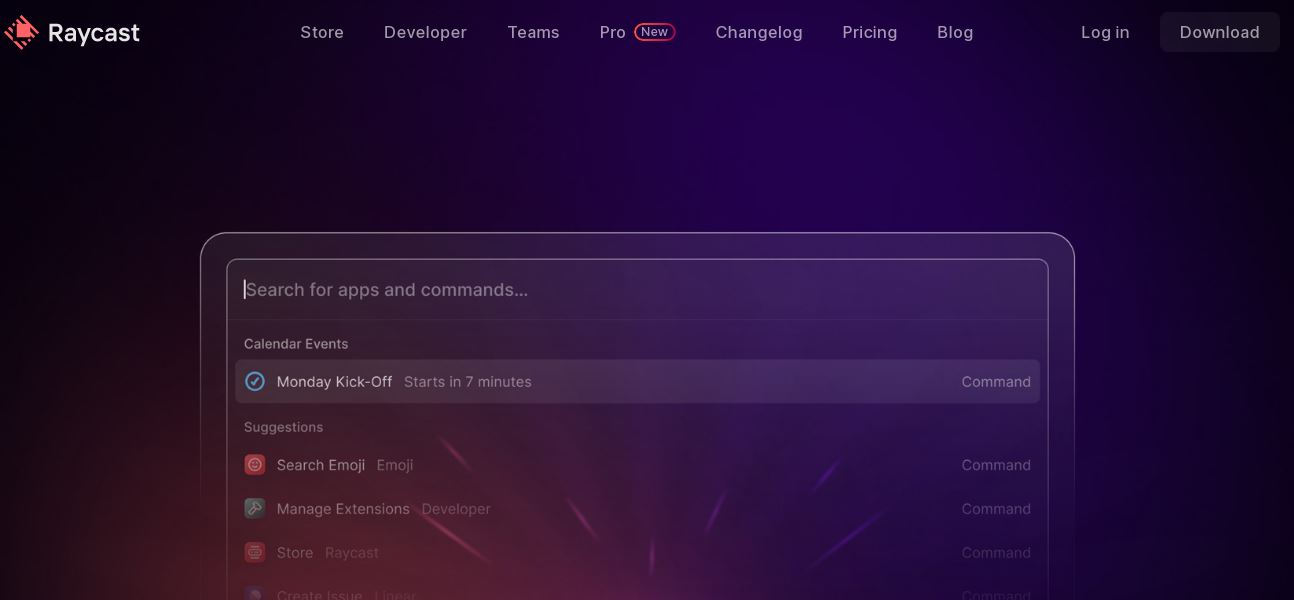Click the Manage Extensions tool icon
This screenshot has height=600, width=1294.
255,508
